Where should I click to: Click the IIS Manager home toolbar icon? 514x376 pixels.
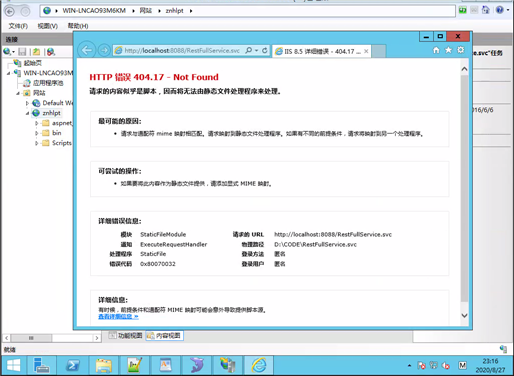click(486, 10)
